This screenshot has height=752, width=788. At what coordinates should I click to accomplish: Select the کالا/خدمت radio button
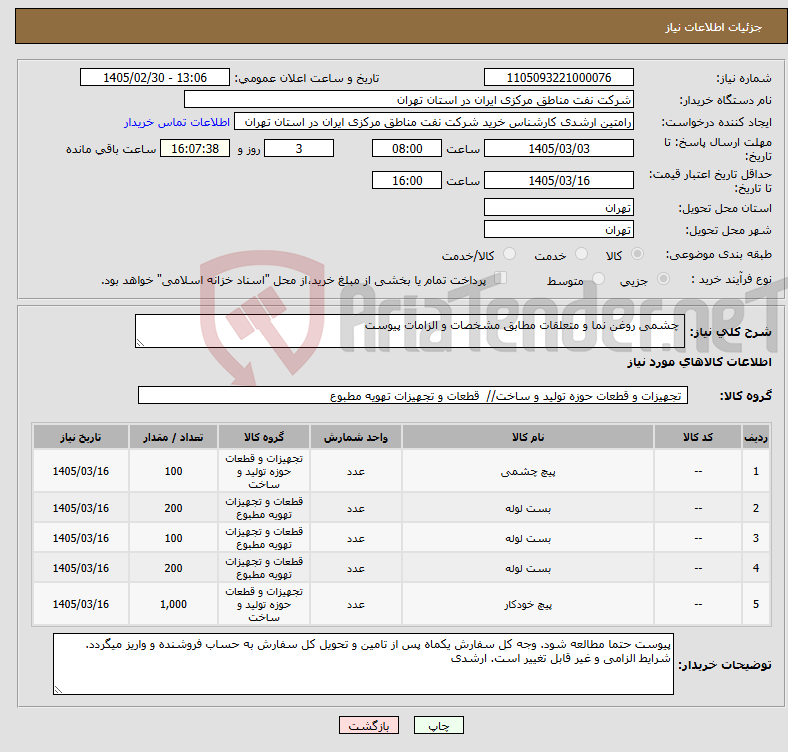[510, 254]
